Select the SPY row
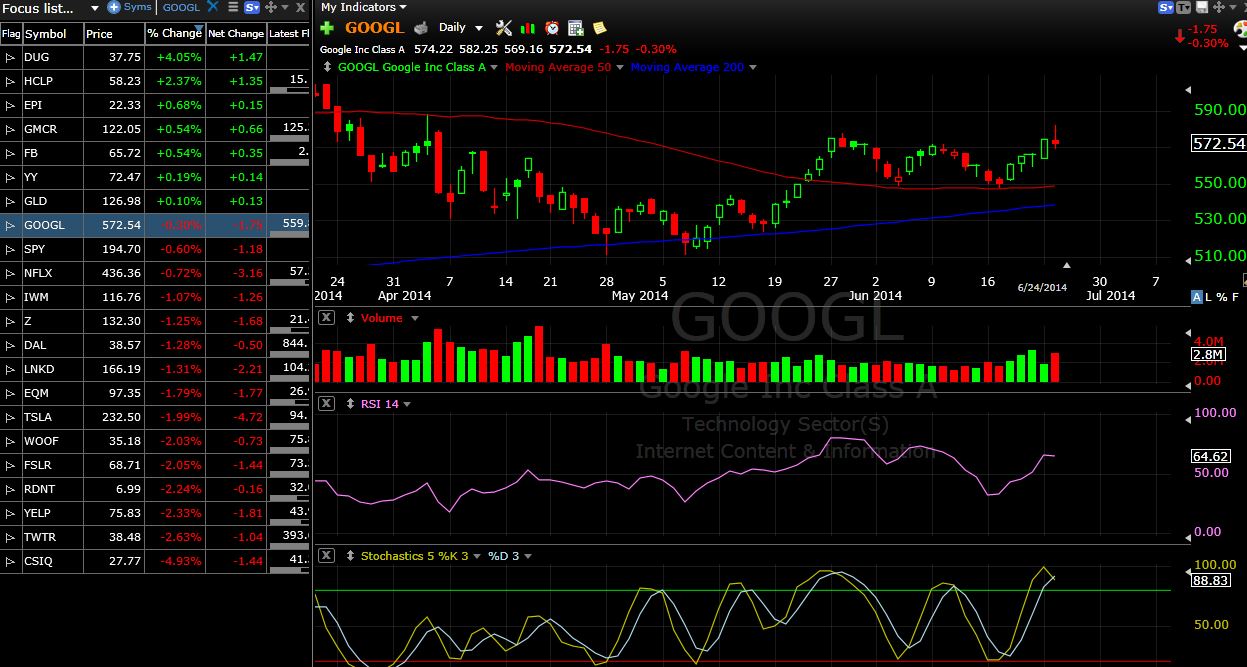Screen dimensions: 1247x667 (x=155, y=249)
